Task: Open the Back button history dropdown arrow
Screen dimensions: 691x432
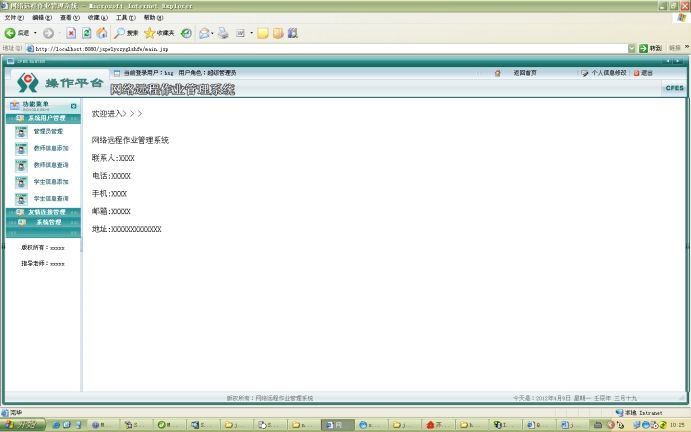Action: coord(35,33)
